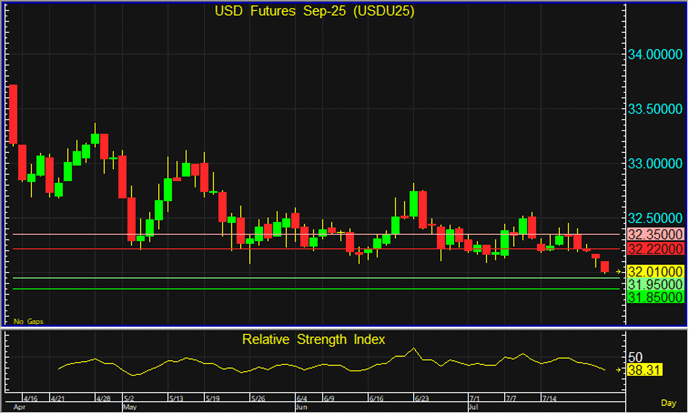This screenshot has height=414, width=689.
Task: Click the chart title USD Futures Sep-25 (USDU25)
Action: pos(314,12)
